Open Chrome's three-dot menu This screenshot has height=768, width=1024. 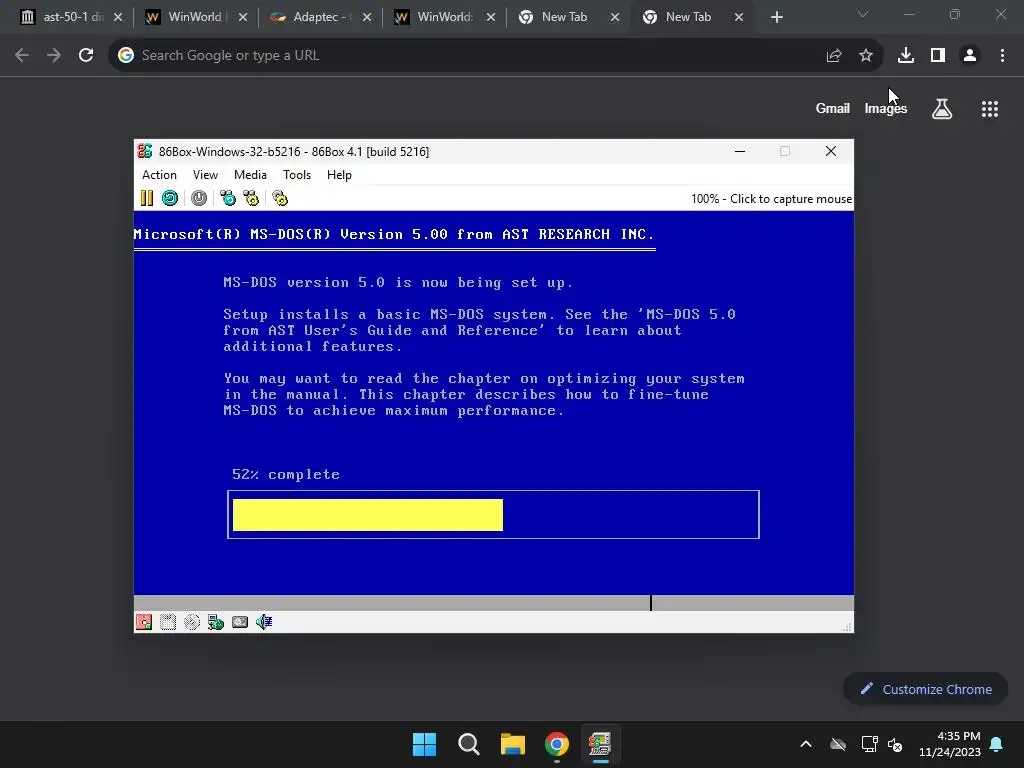1002,56
